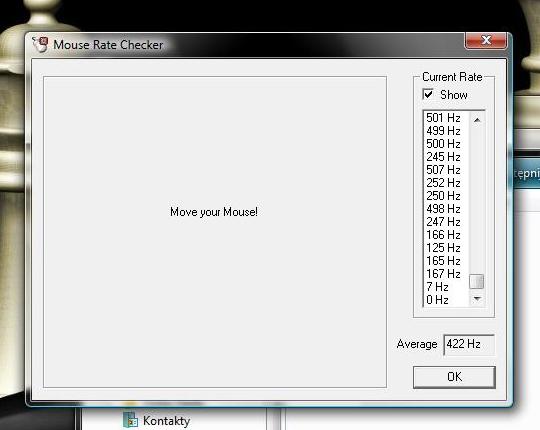
Task: Click inside the Average 422 Hz field
Action: coord(469,344)
